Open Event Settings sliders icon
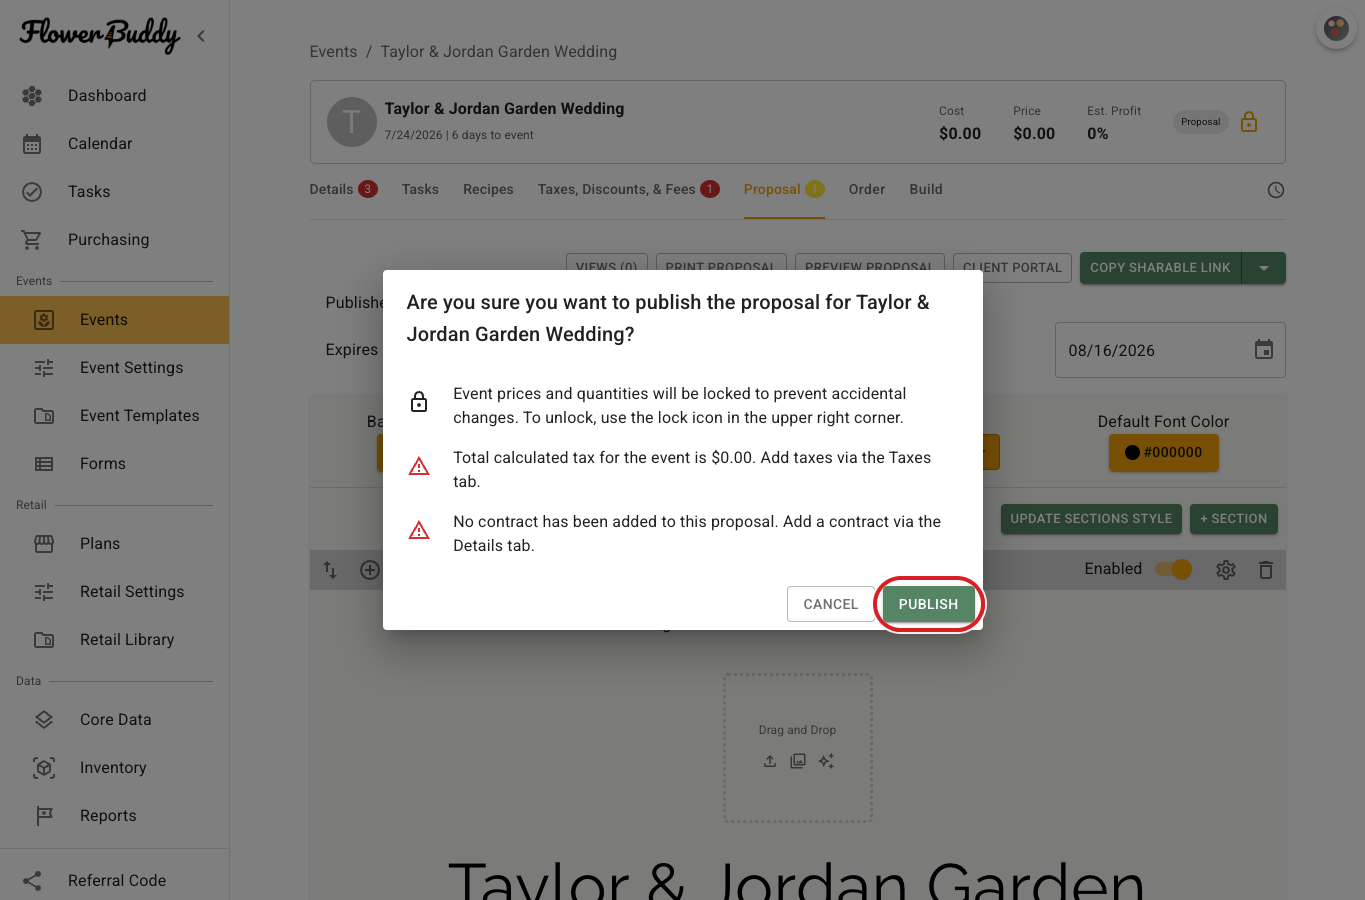 (44, 368)
